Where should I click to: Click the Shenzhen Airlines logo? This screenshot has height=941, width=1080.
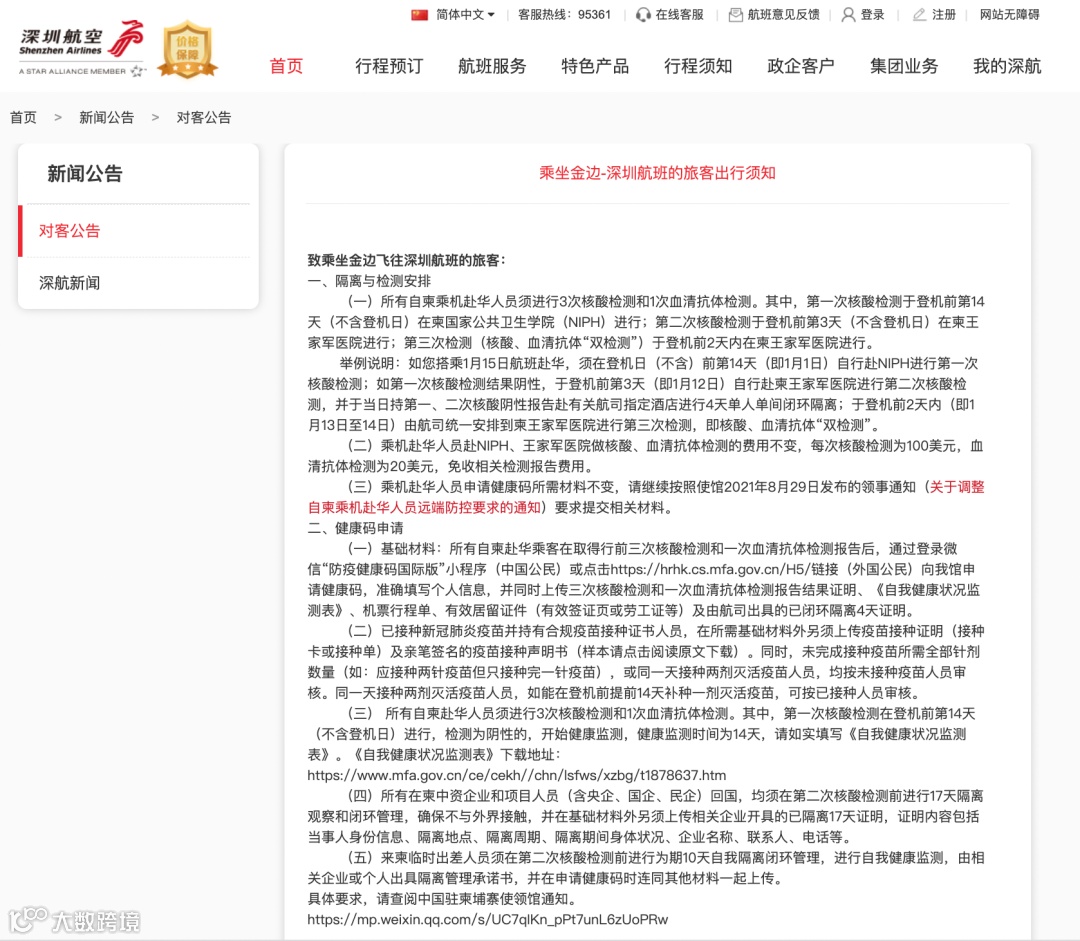point(82,48)
